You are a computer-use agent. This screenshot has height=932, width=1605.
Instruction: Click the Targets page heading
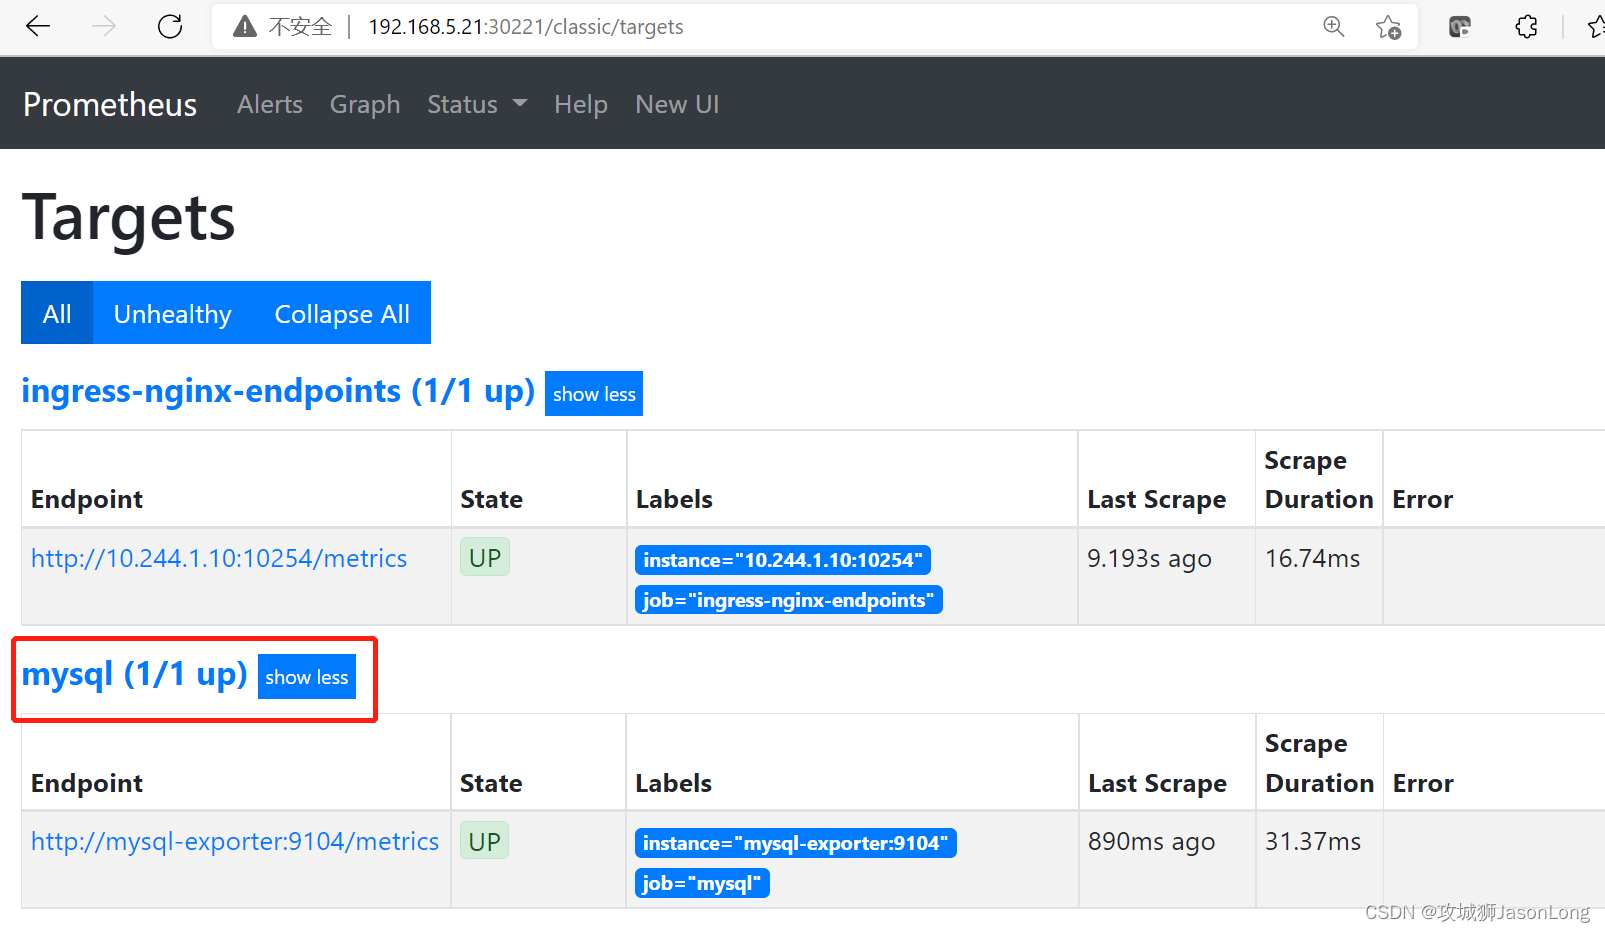click(129, 218)
